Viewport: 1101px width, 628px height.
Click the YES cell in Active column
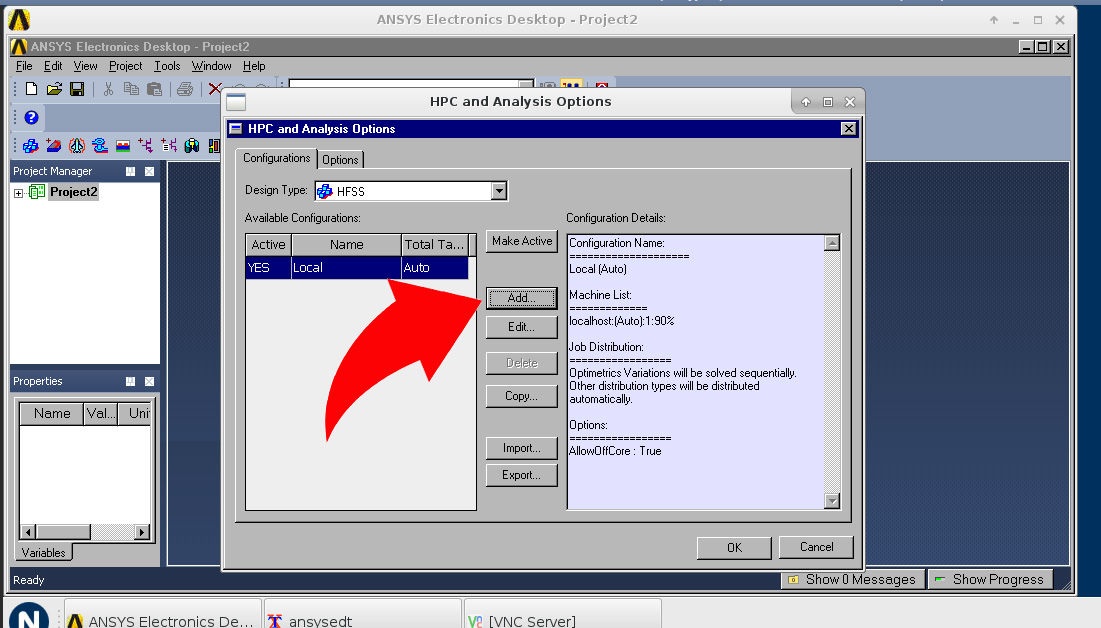pos(268,268)
